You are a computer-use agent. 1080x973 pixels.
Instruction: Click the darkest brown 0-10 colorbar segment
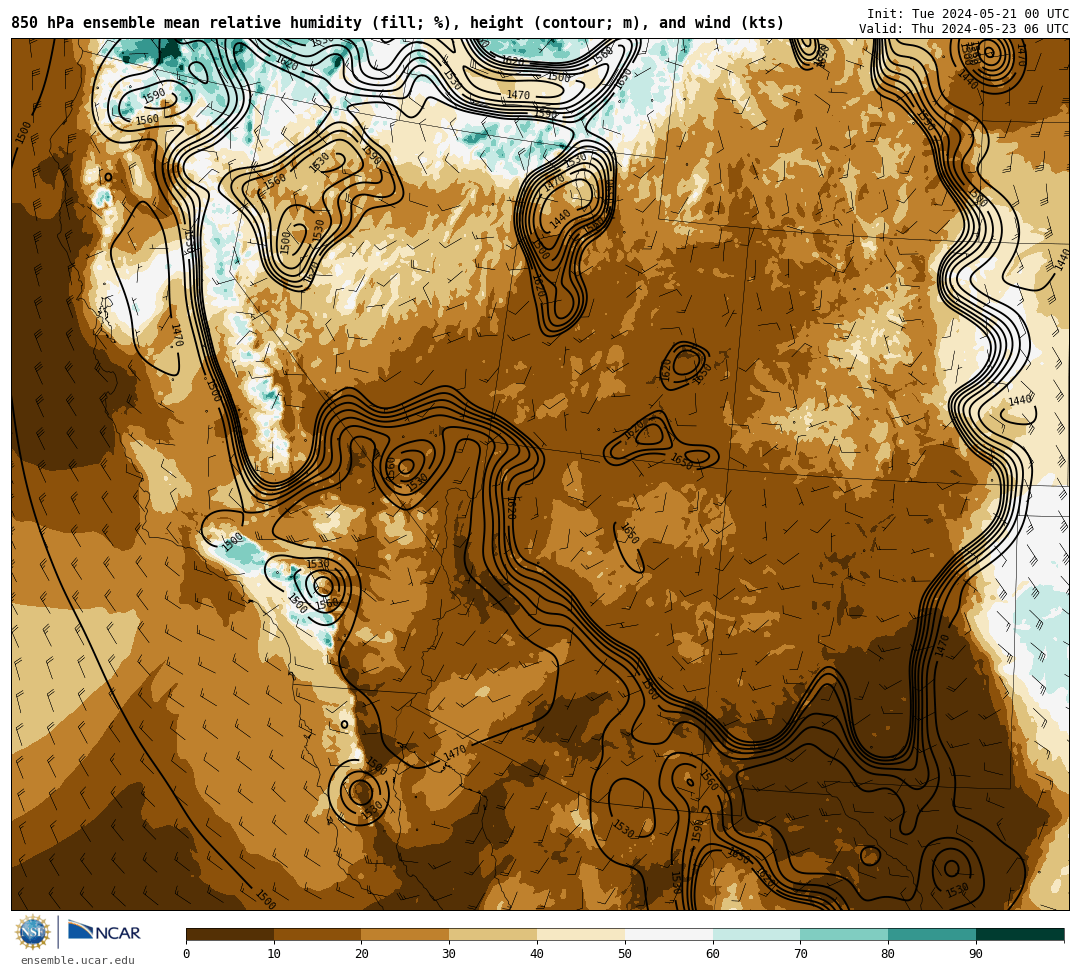(x=230, y=934)
